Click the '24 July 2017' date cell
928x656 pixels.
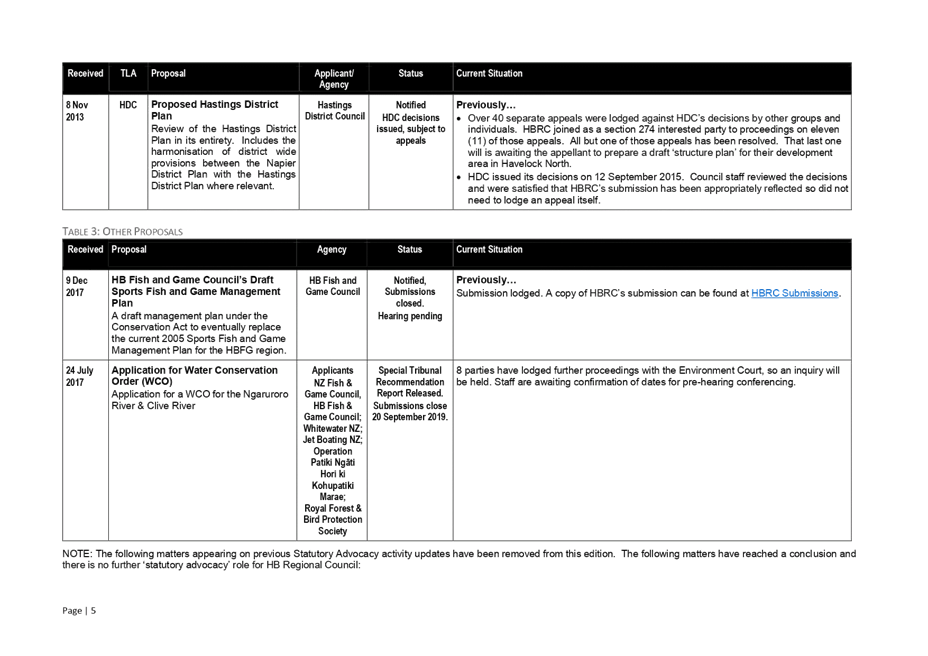click(80, 376)
